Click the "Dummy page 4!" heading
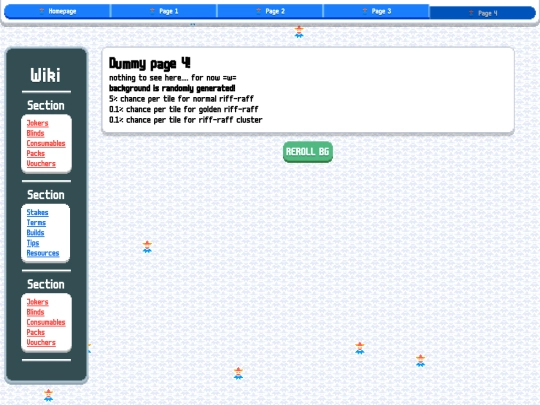Screen dimensions: 540x405 [x=149, y=63]
